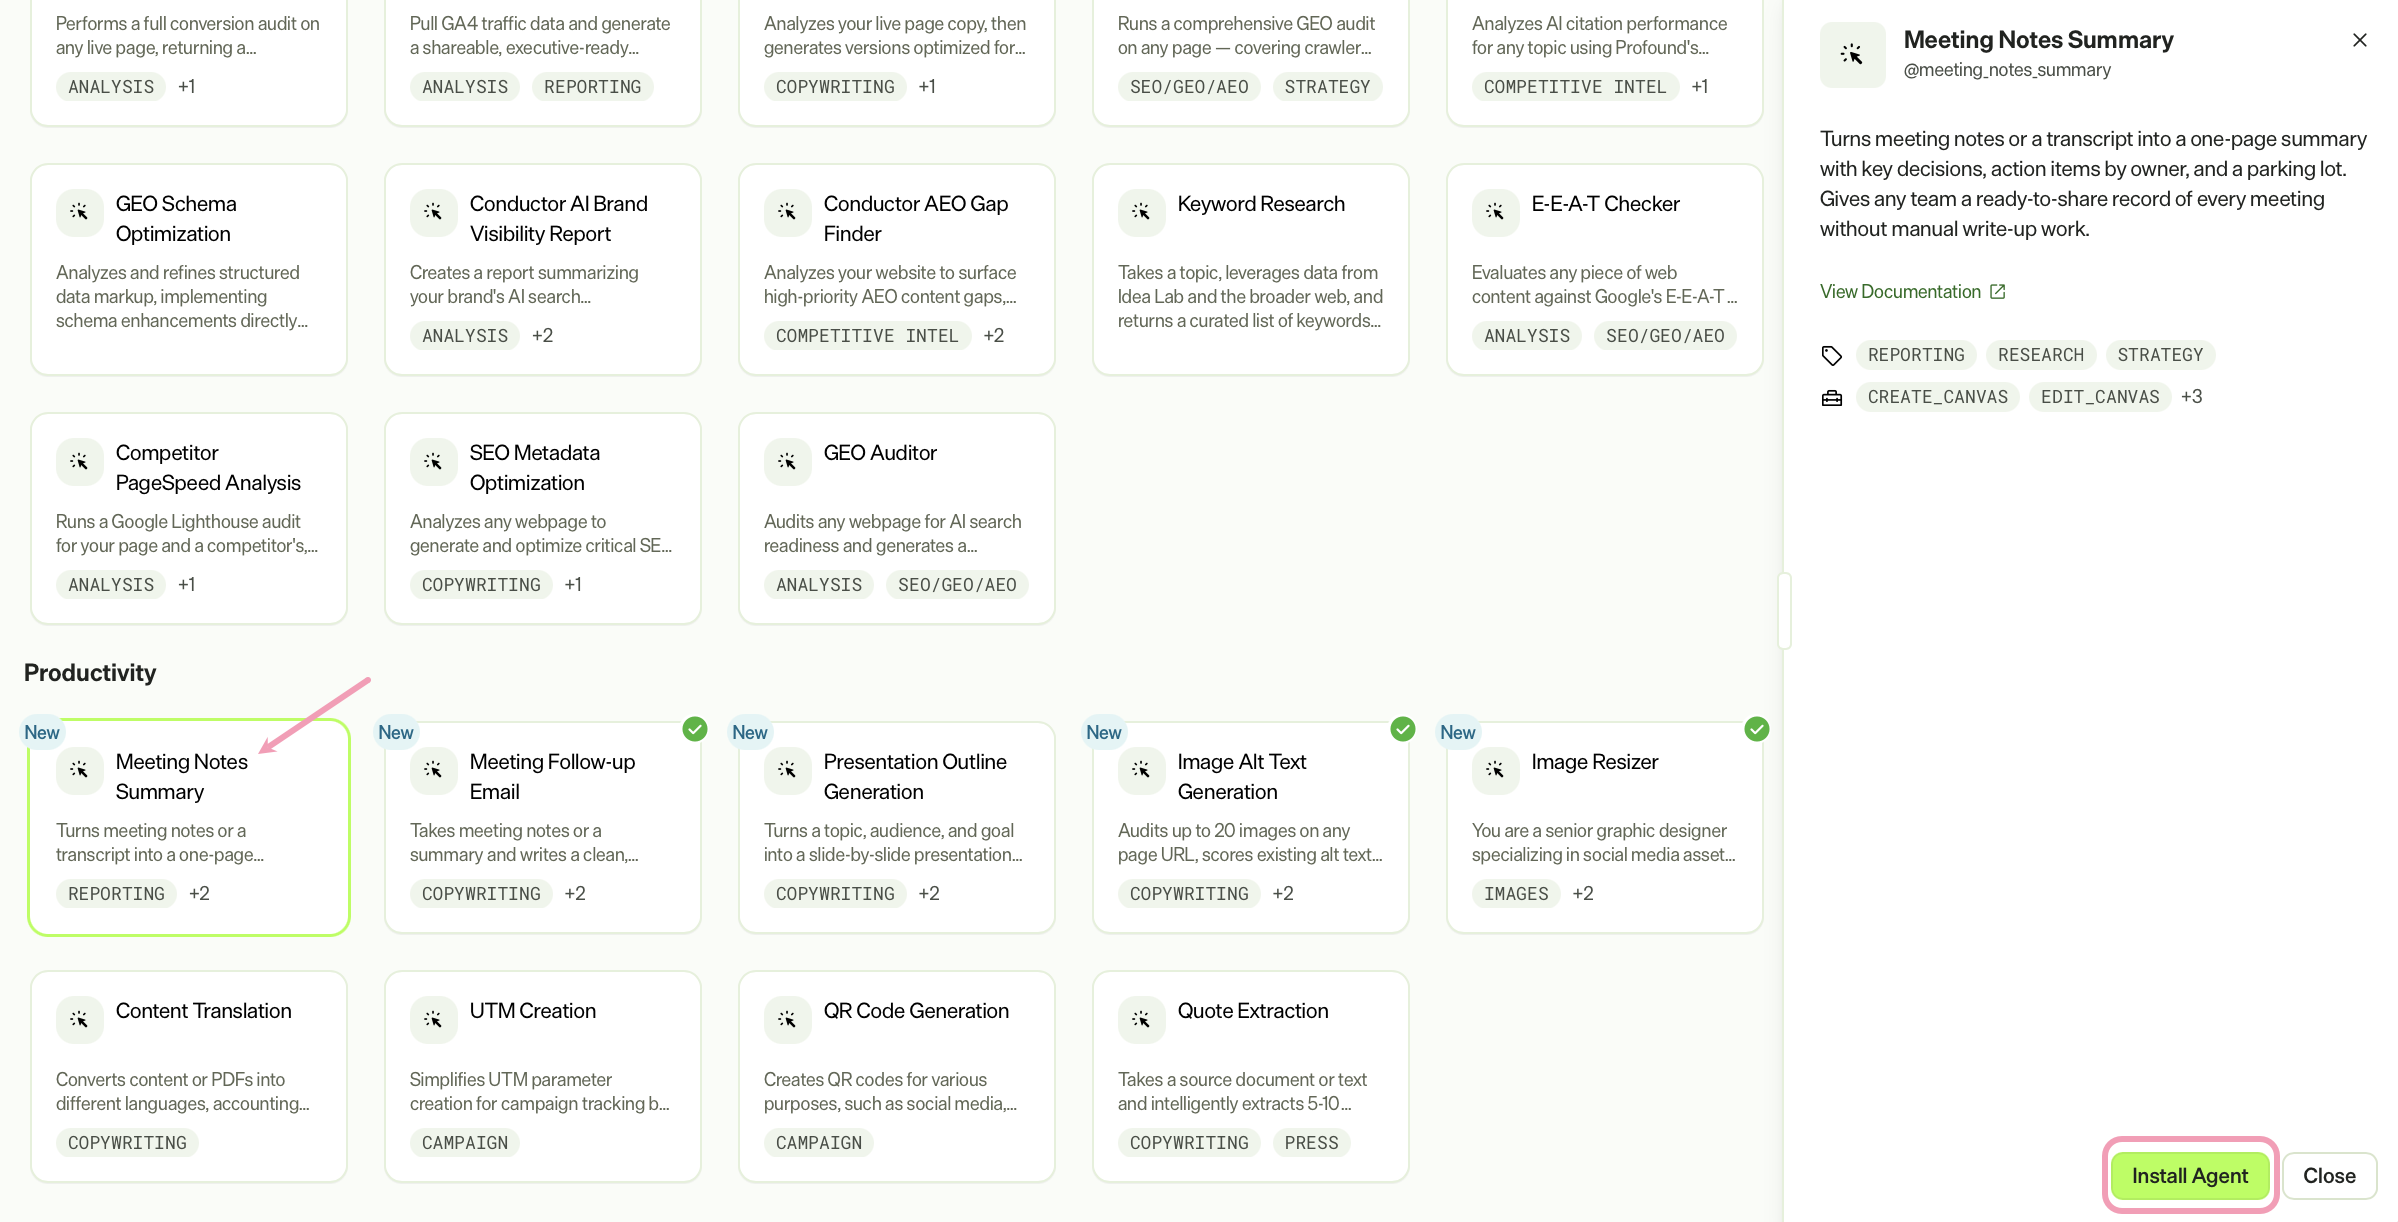Expand +2 tags on Meeting Notes Summary card
The image size is (2398, 1222).
pos(199,894)
